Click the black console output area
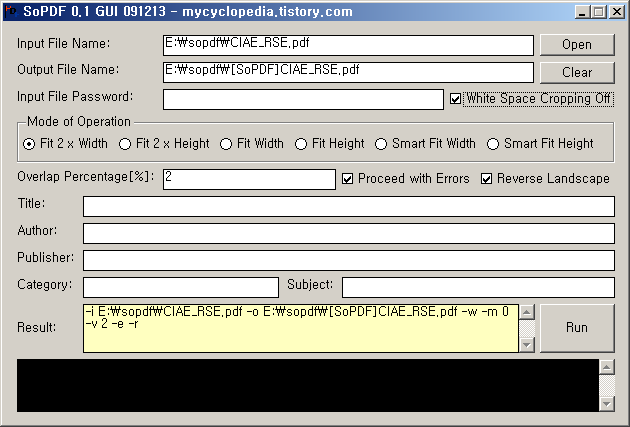 308,385
